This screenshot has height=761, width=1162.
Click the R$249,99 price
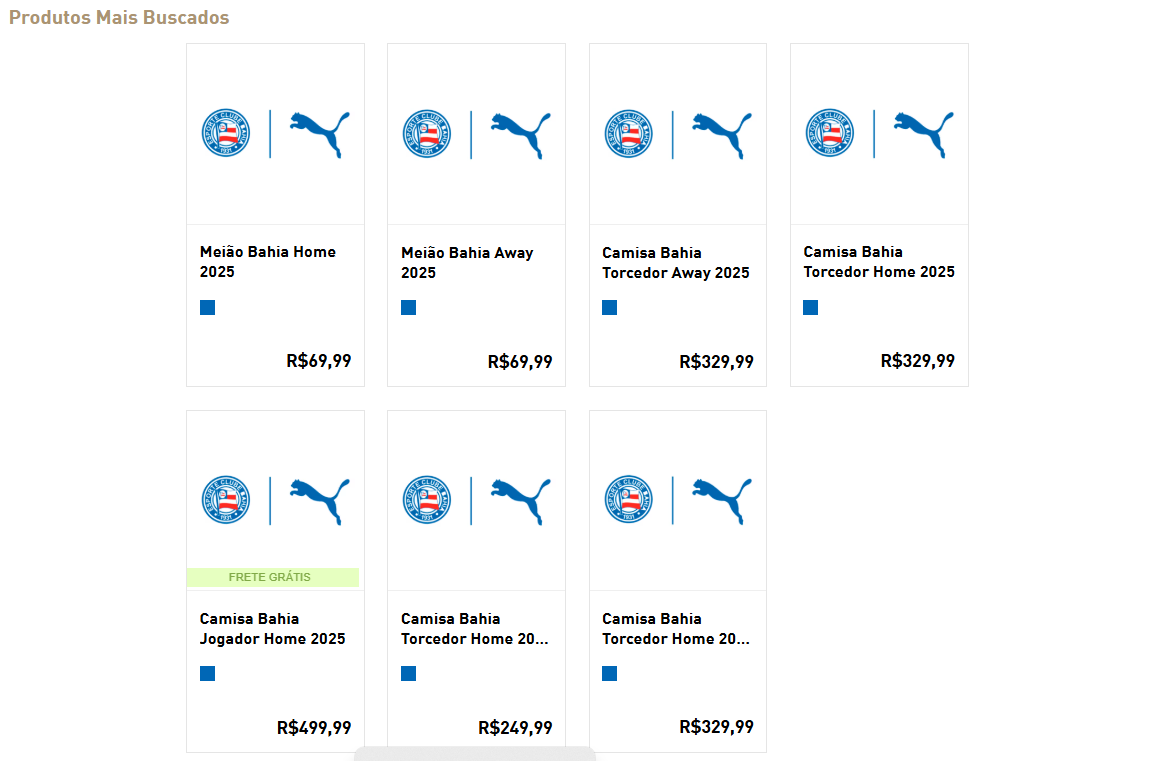point(515,728)
